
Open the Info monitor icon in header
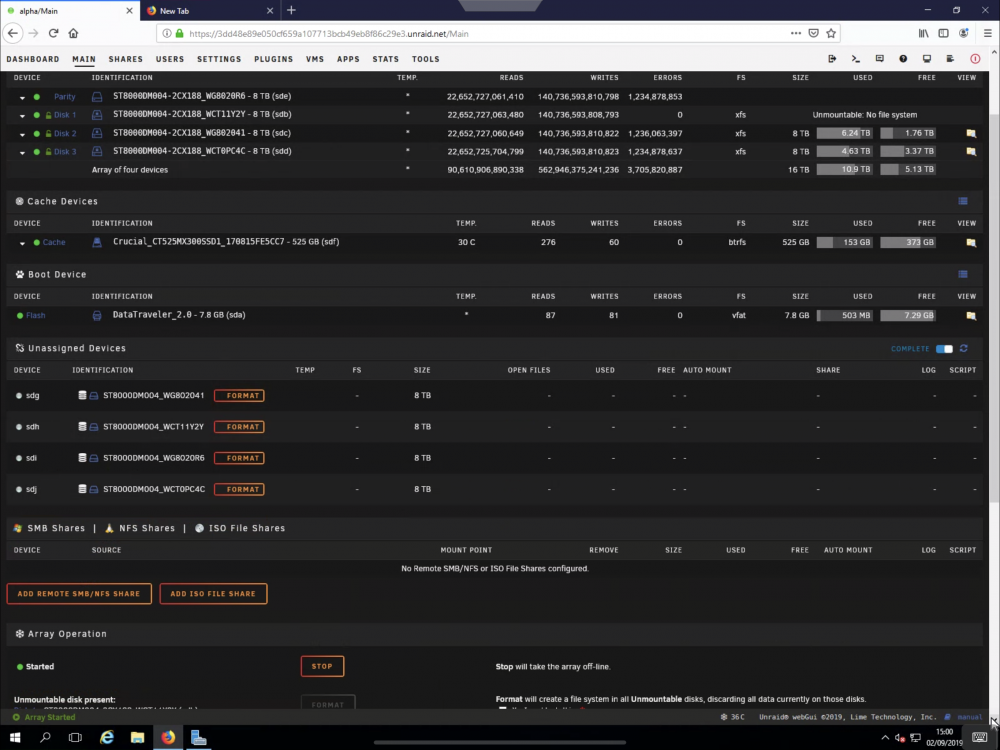click(x=927, y=59)
